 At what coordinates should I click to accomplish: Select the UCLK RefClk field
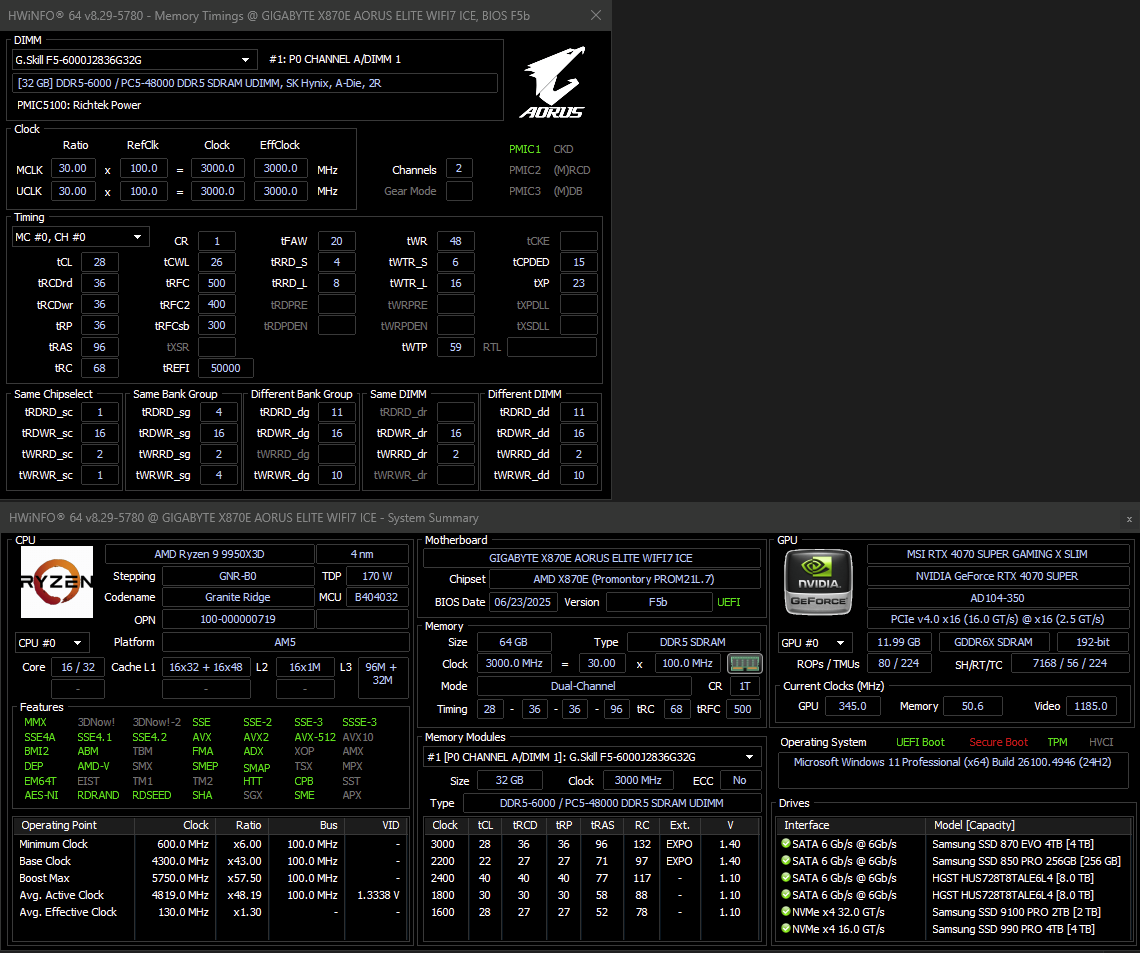click(x=144, y=190)
